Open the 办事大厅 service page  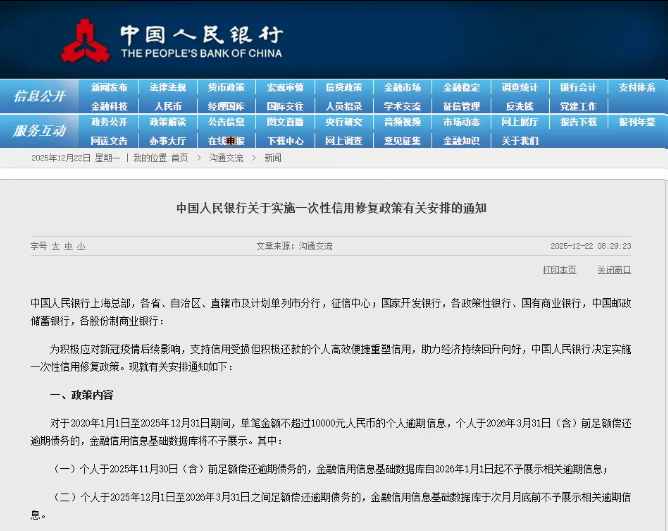pyautogui.click(x=167, y=140)
